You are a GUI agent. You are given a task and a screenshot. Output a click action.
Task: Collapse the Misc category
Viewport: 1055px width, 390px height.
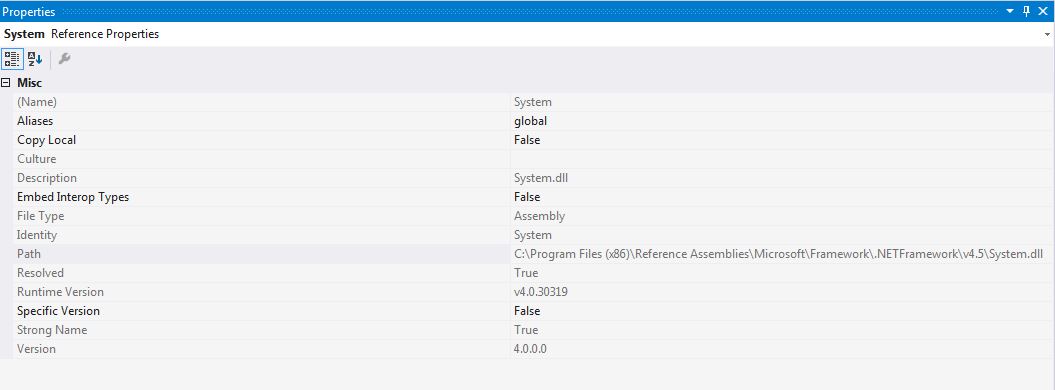[6, 83]
